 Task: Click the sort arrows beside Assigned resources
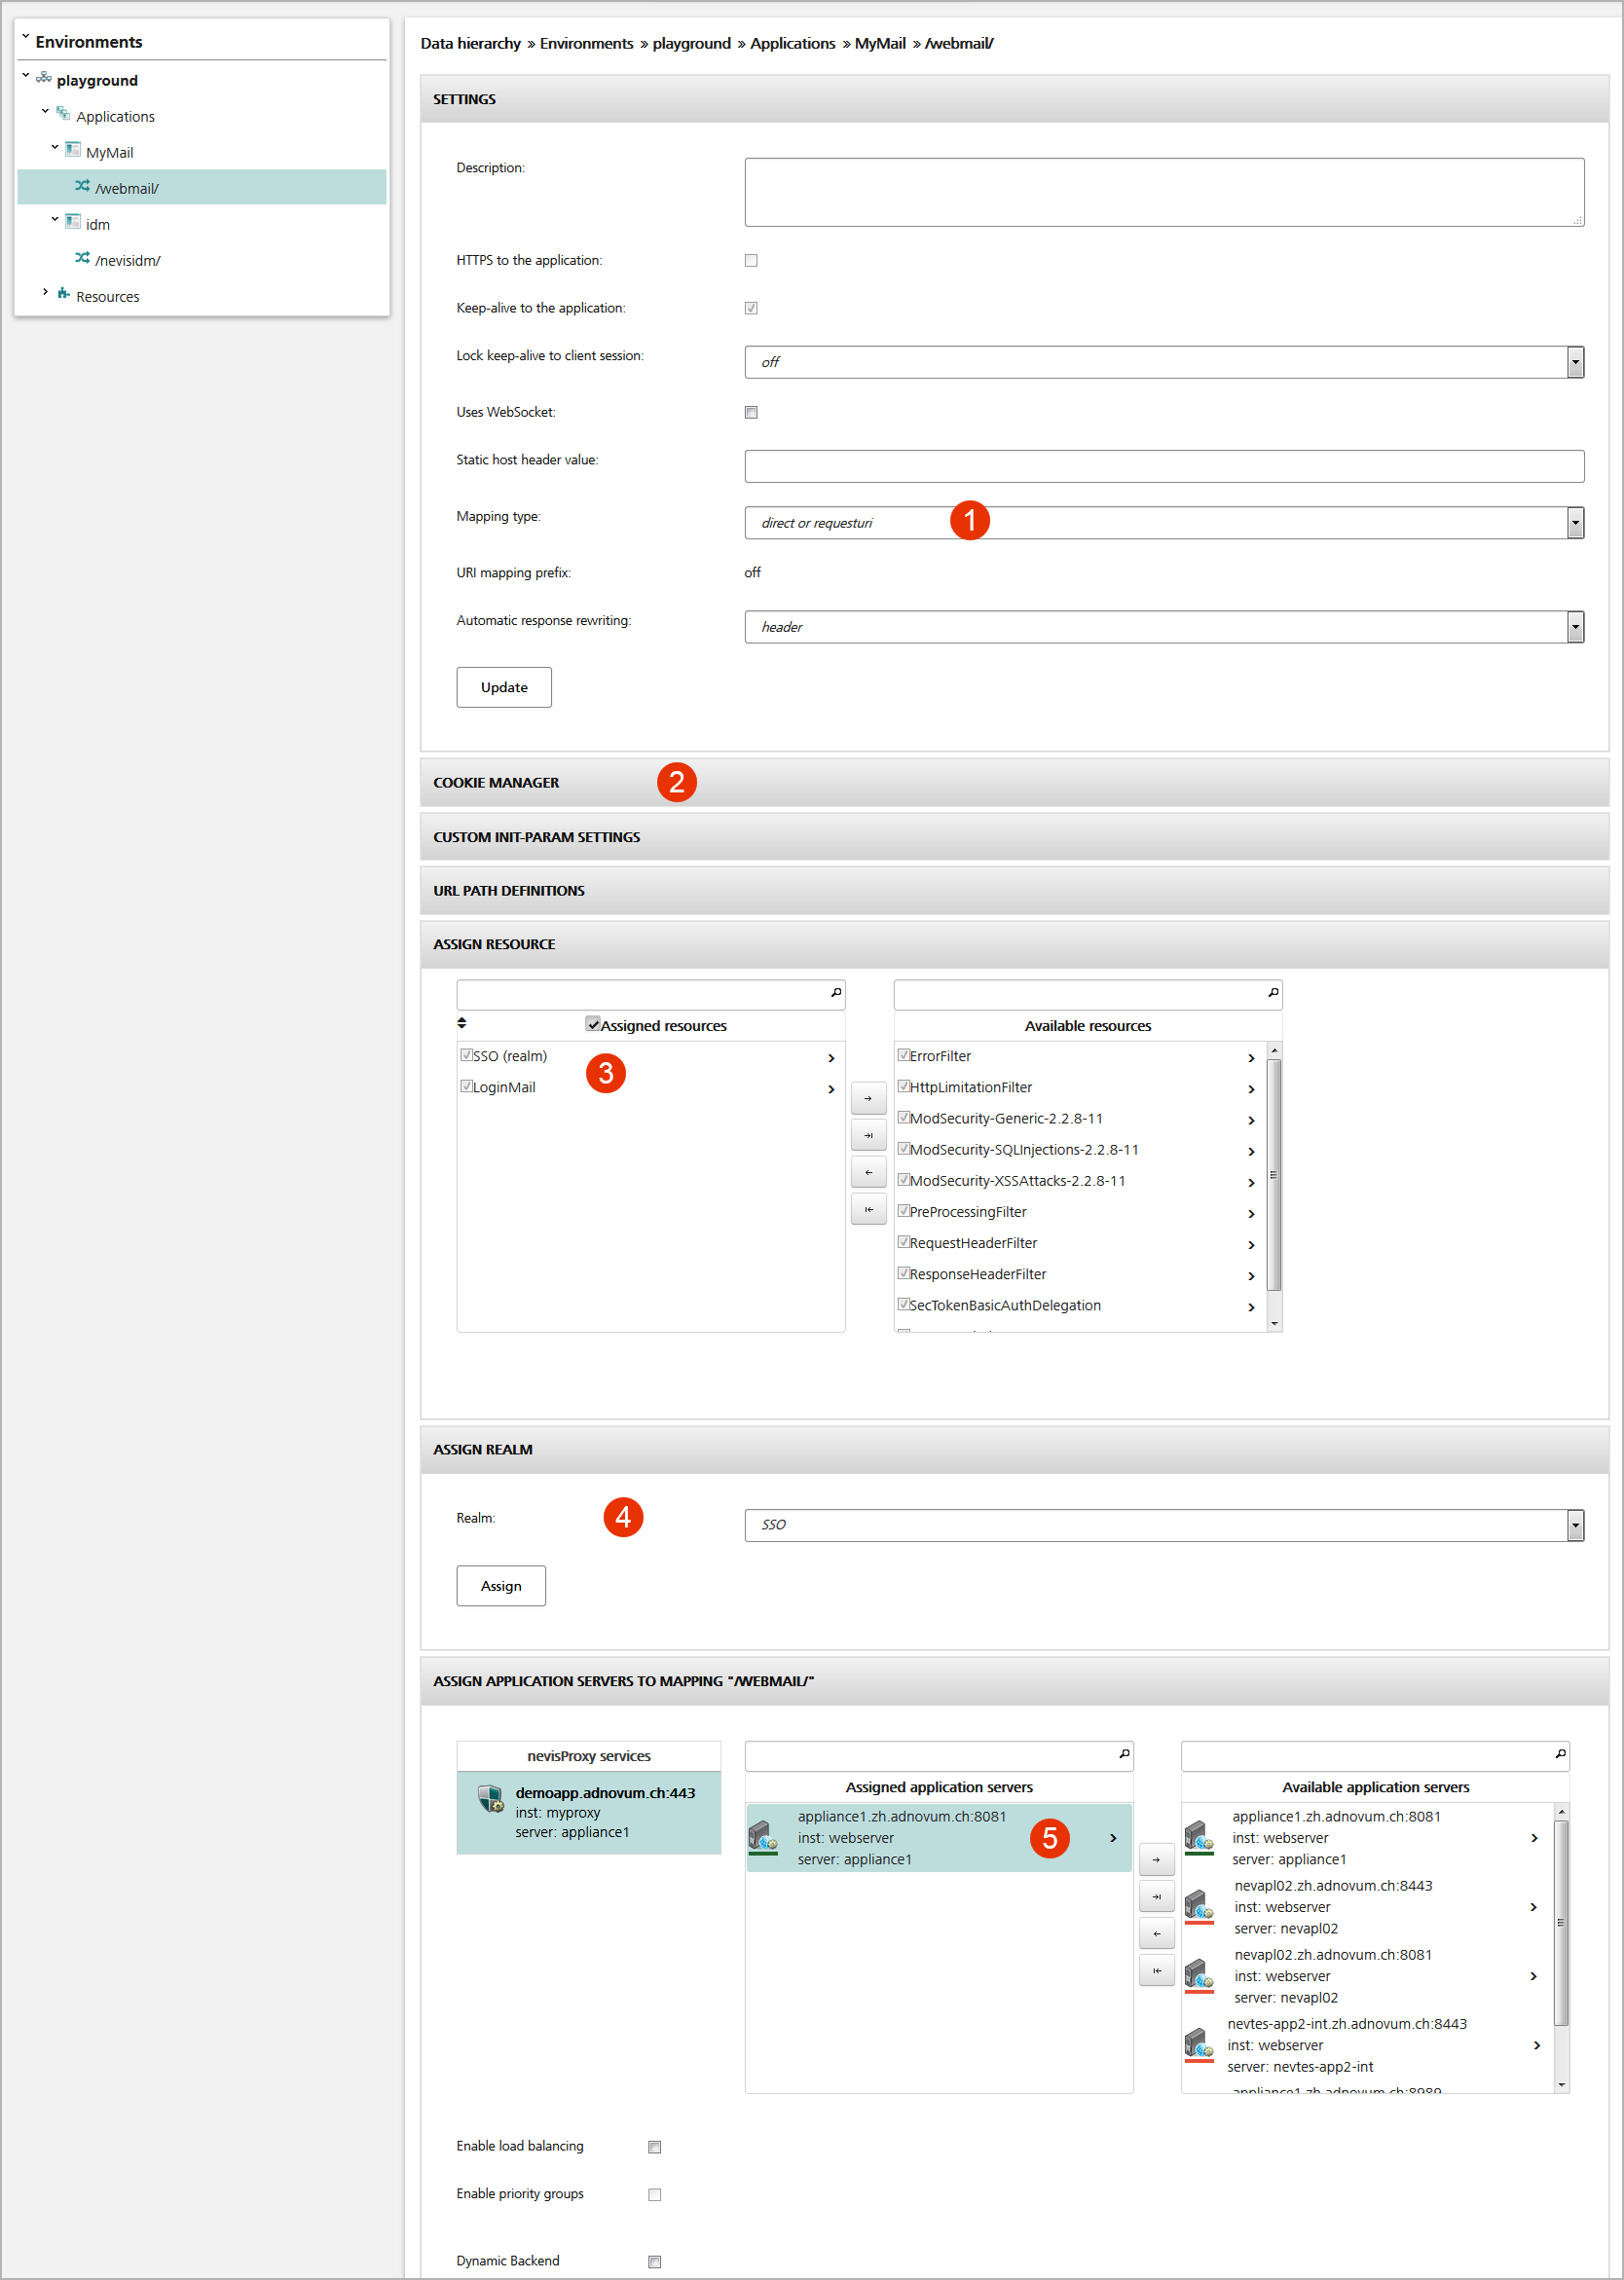[462, 1023]
